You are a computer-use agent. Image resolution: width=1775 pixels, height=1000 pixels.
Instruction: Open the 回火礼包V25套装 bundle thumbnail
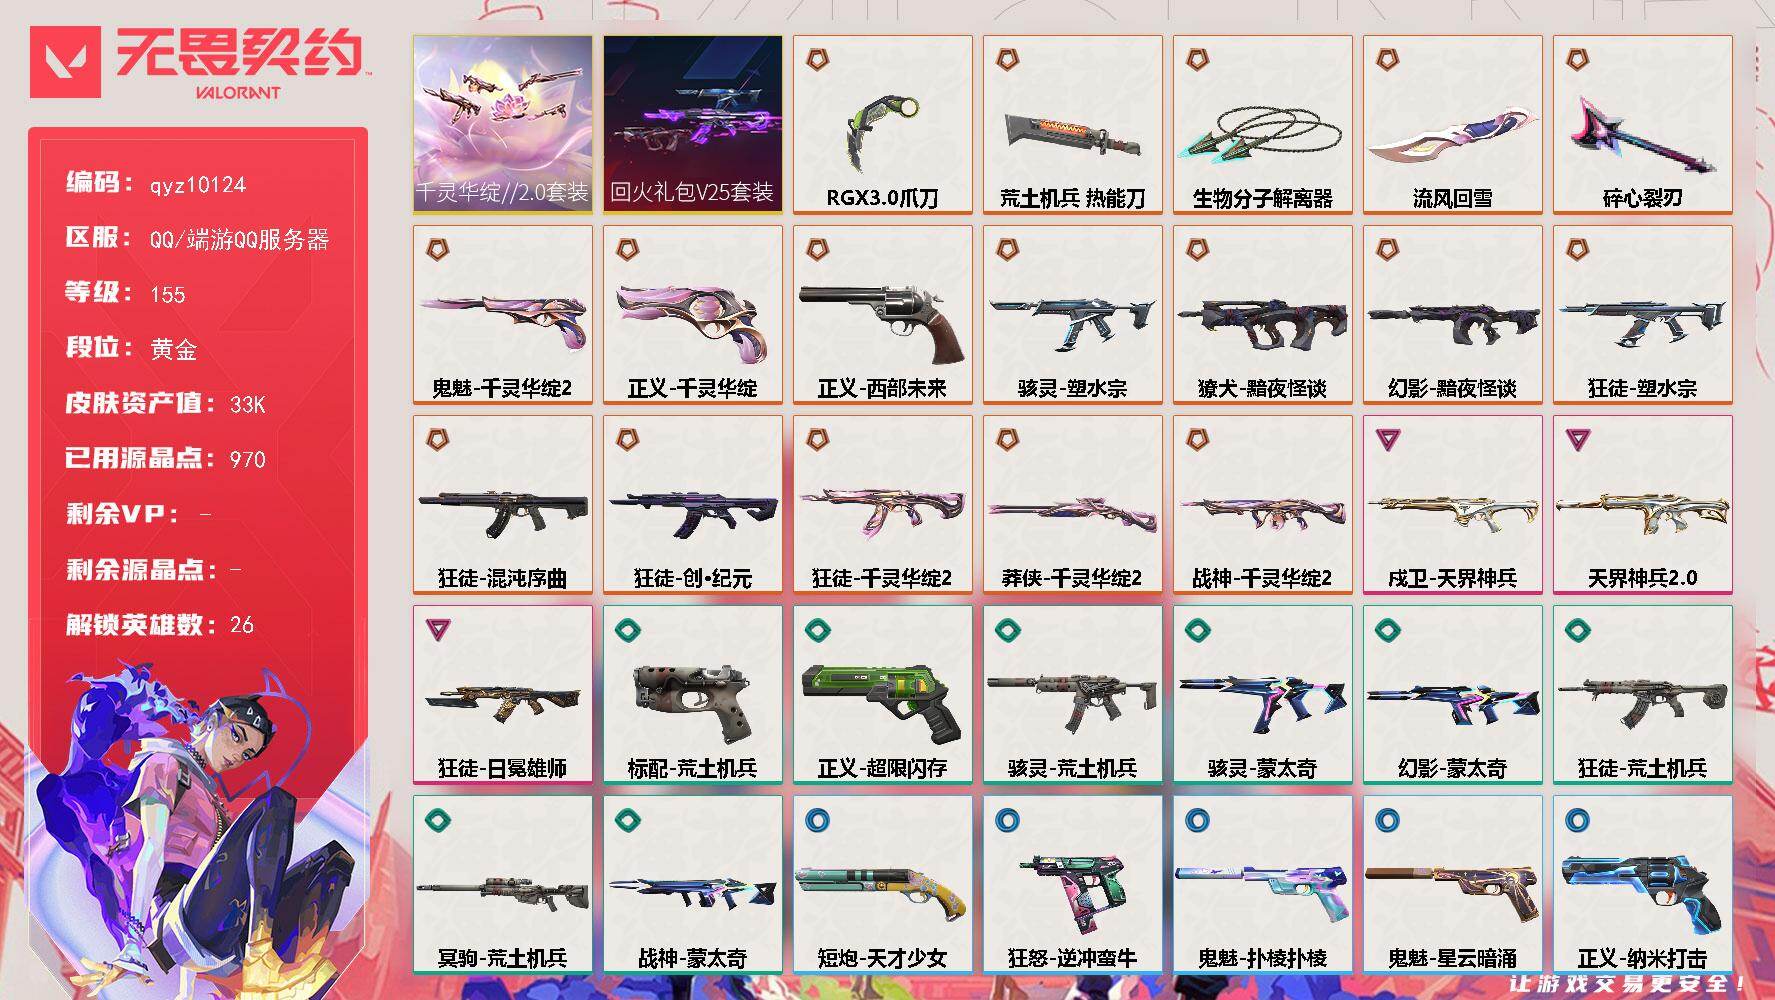pyautogui.click(x=693, y=125)
